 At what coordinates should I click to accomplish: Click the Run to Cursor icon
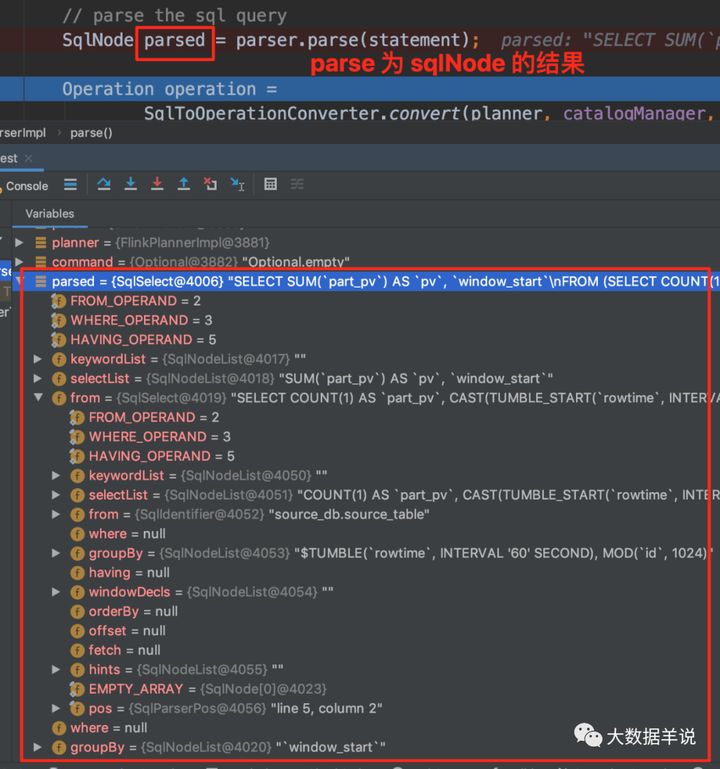click(x=237, y=184)
